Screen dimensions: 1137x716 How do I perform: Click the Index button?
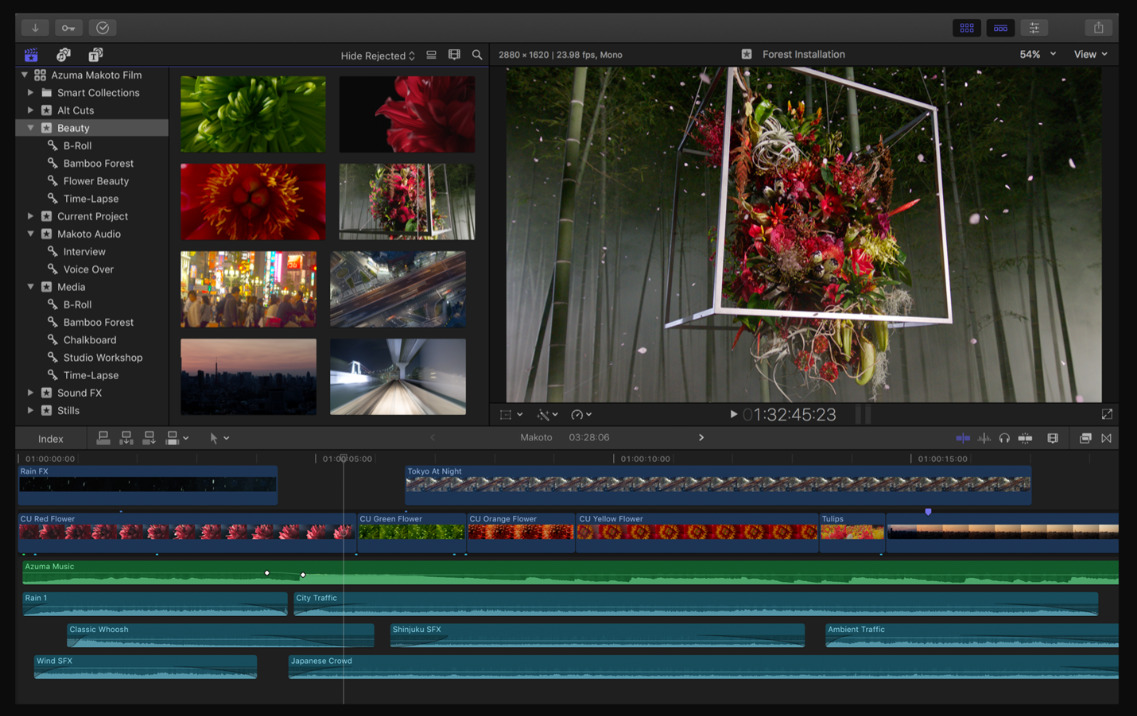pyautogui.click(x=51, y=439)
